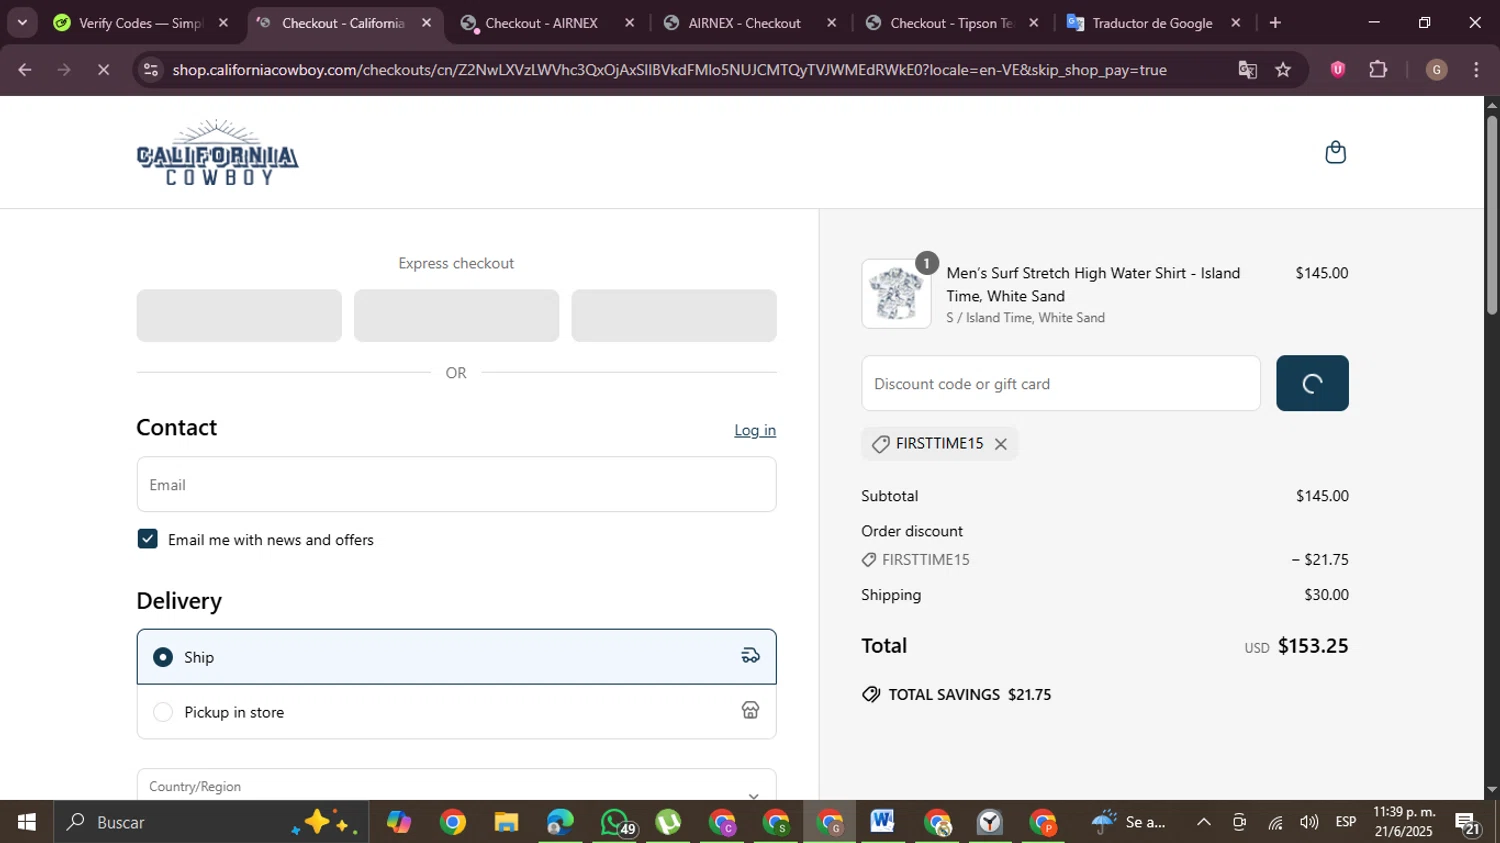
Task: Open Microsoft Word from the taskbar
Action: click(x=883, y=822)
